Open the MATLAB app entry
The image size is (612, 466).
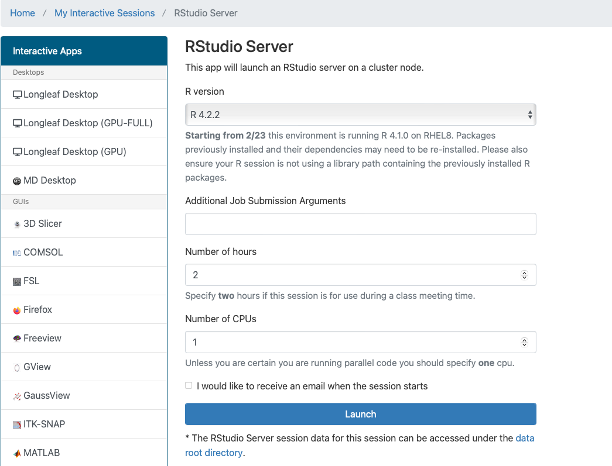84,452
